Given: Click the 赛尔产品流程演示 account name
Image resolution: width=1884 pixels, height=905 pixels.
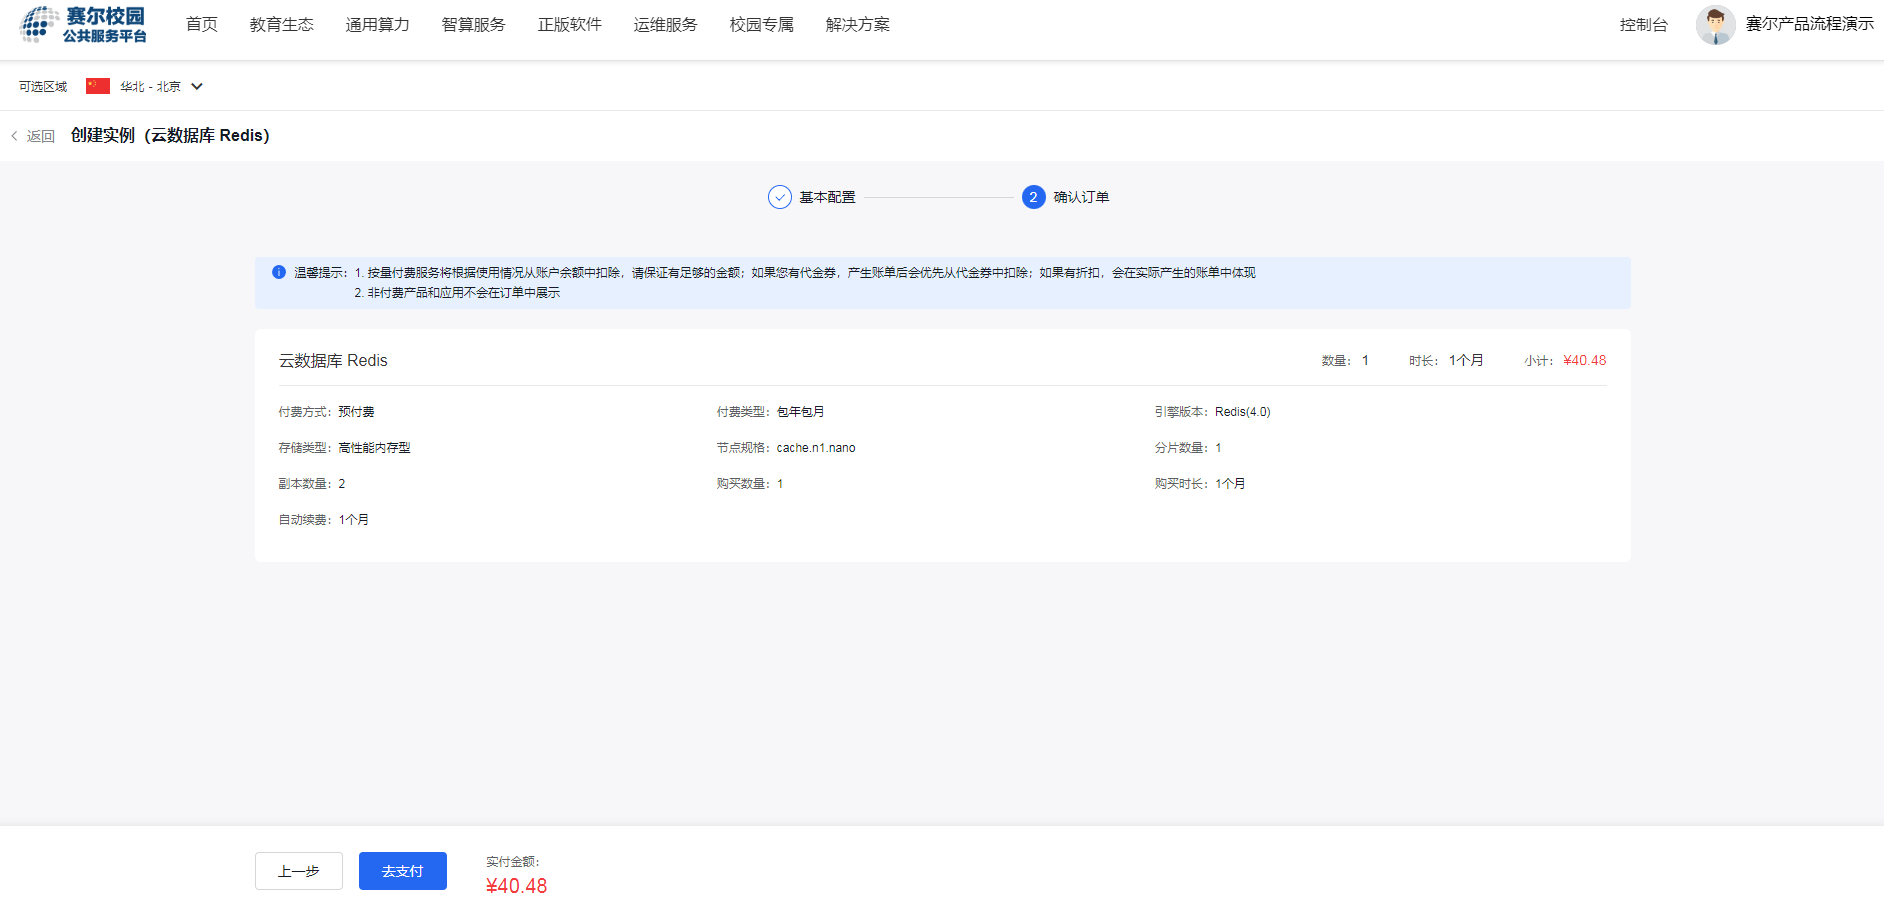Looking at the screenshot, I should [x=1809, y=24].
